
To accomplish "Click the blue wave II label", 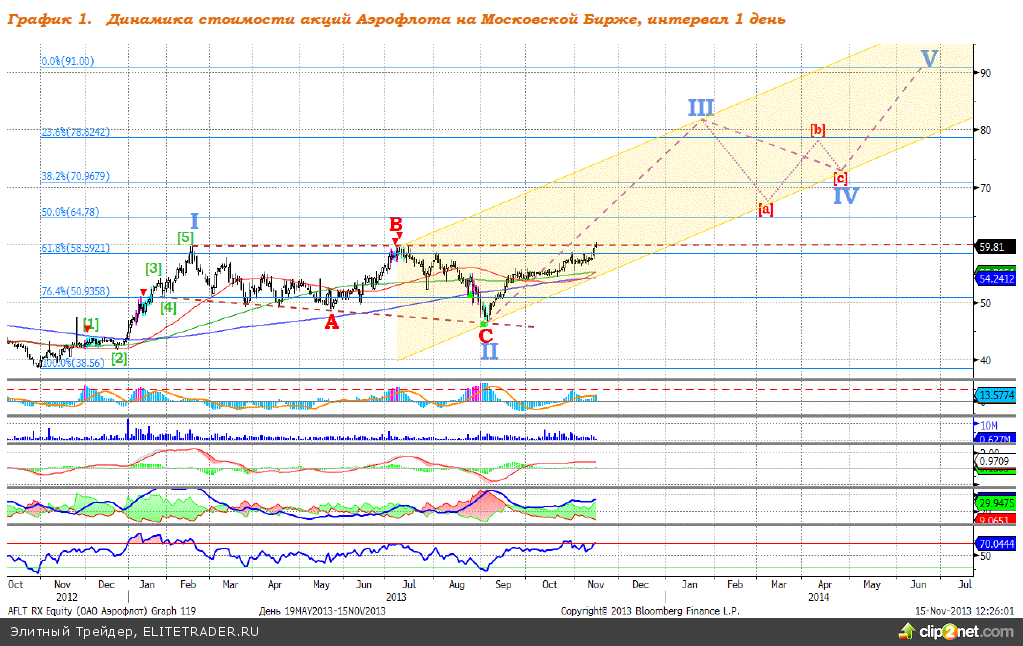I will click(x=489, y=351).
